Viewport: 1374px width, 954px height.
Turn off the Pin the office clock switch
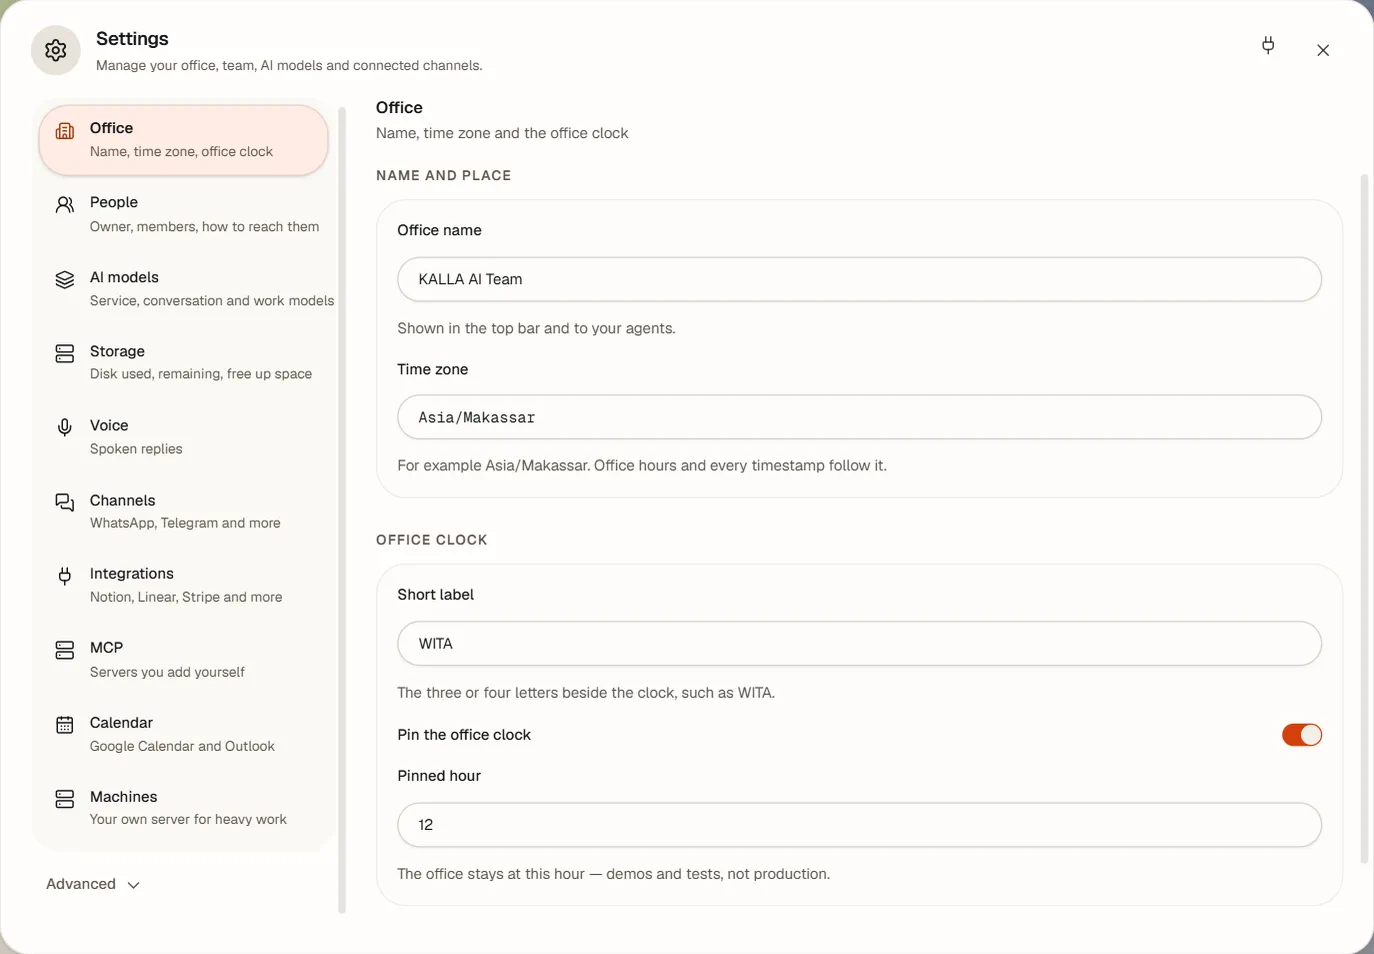tap(1302, 735)
